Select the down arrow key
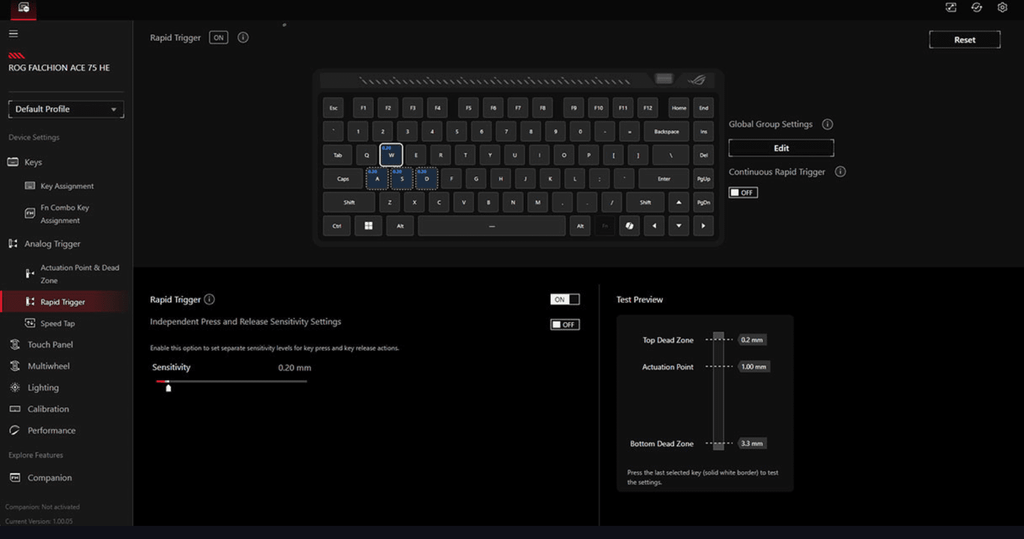This screenshot has width=1024, height=539. pos(679,226)
